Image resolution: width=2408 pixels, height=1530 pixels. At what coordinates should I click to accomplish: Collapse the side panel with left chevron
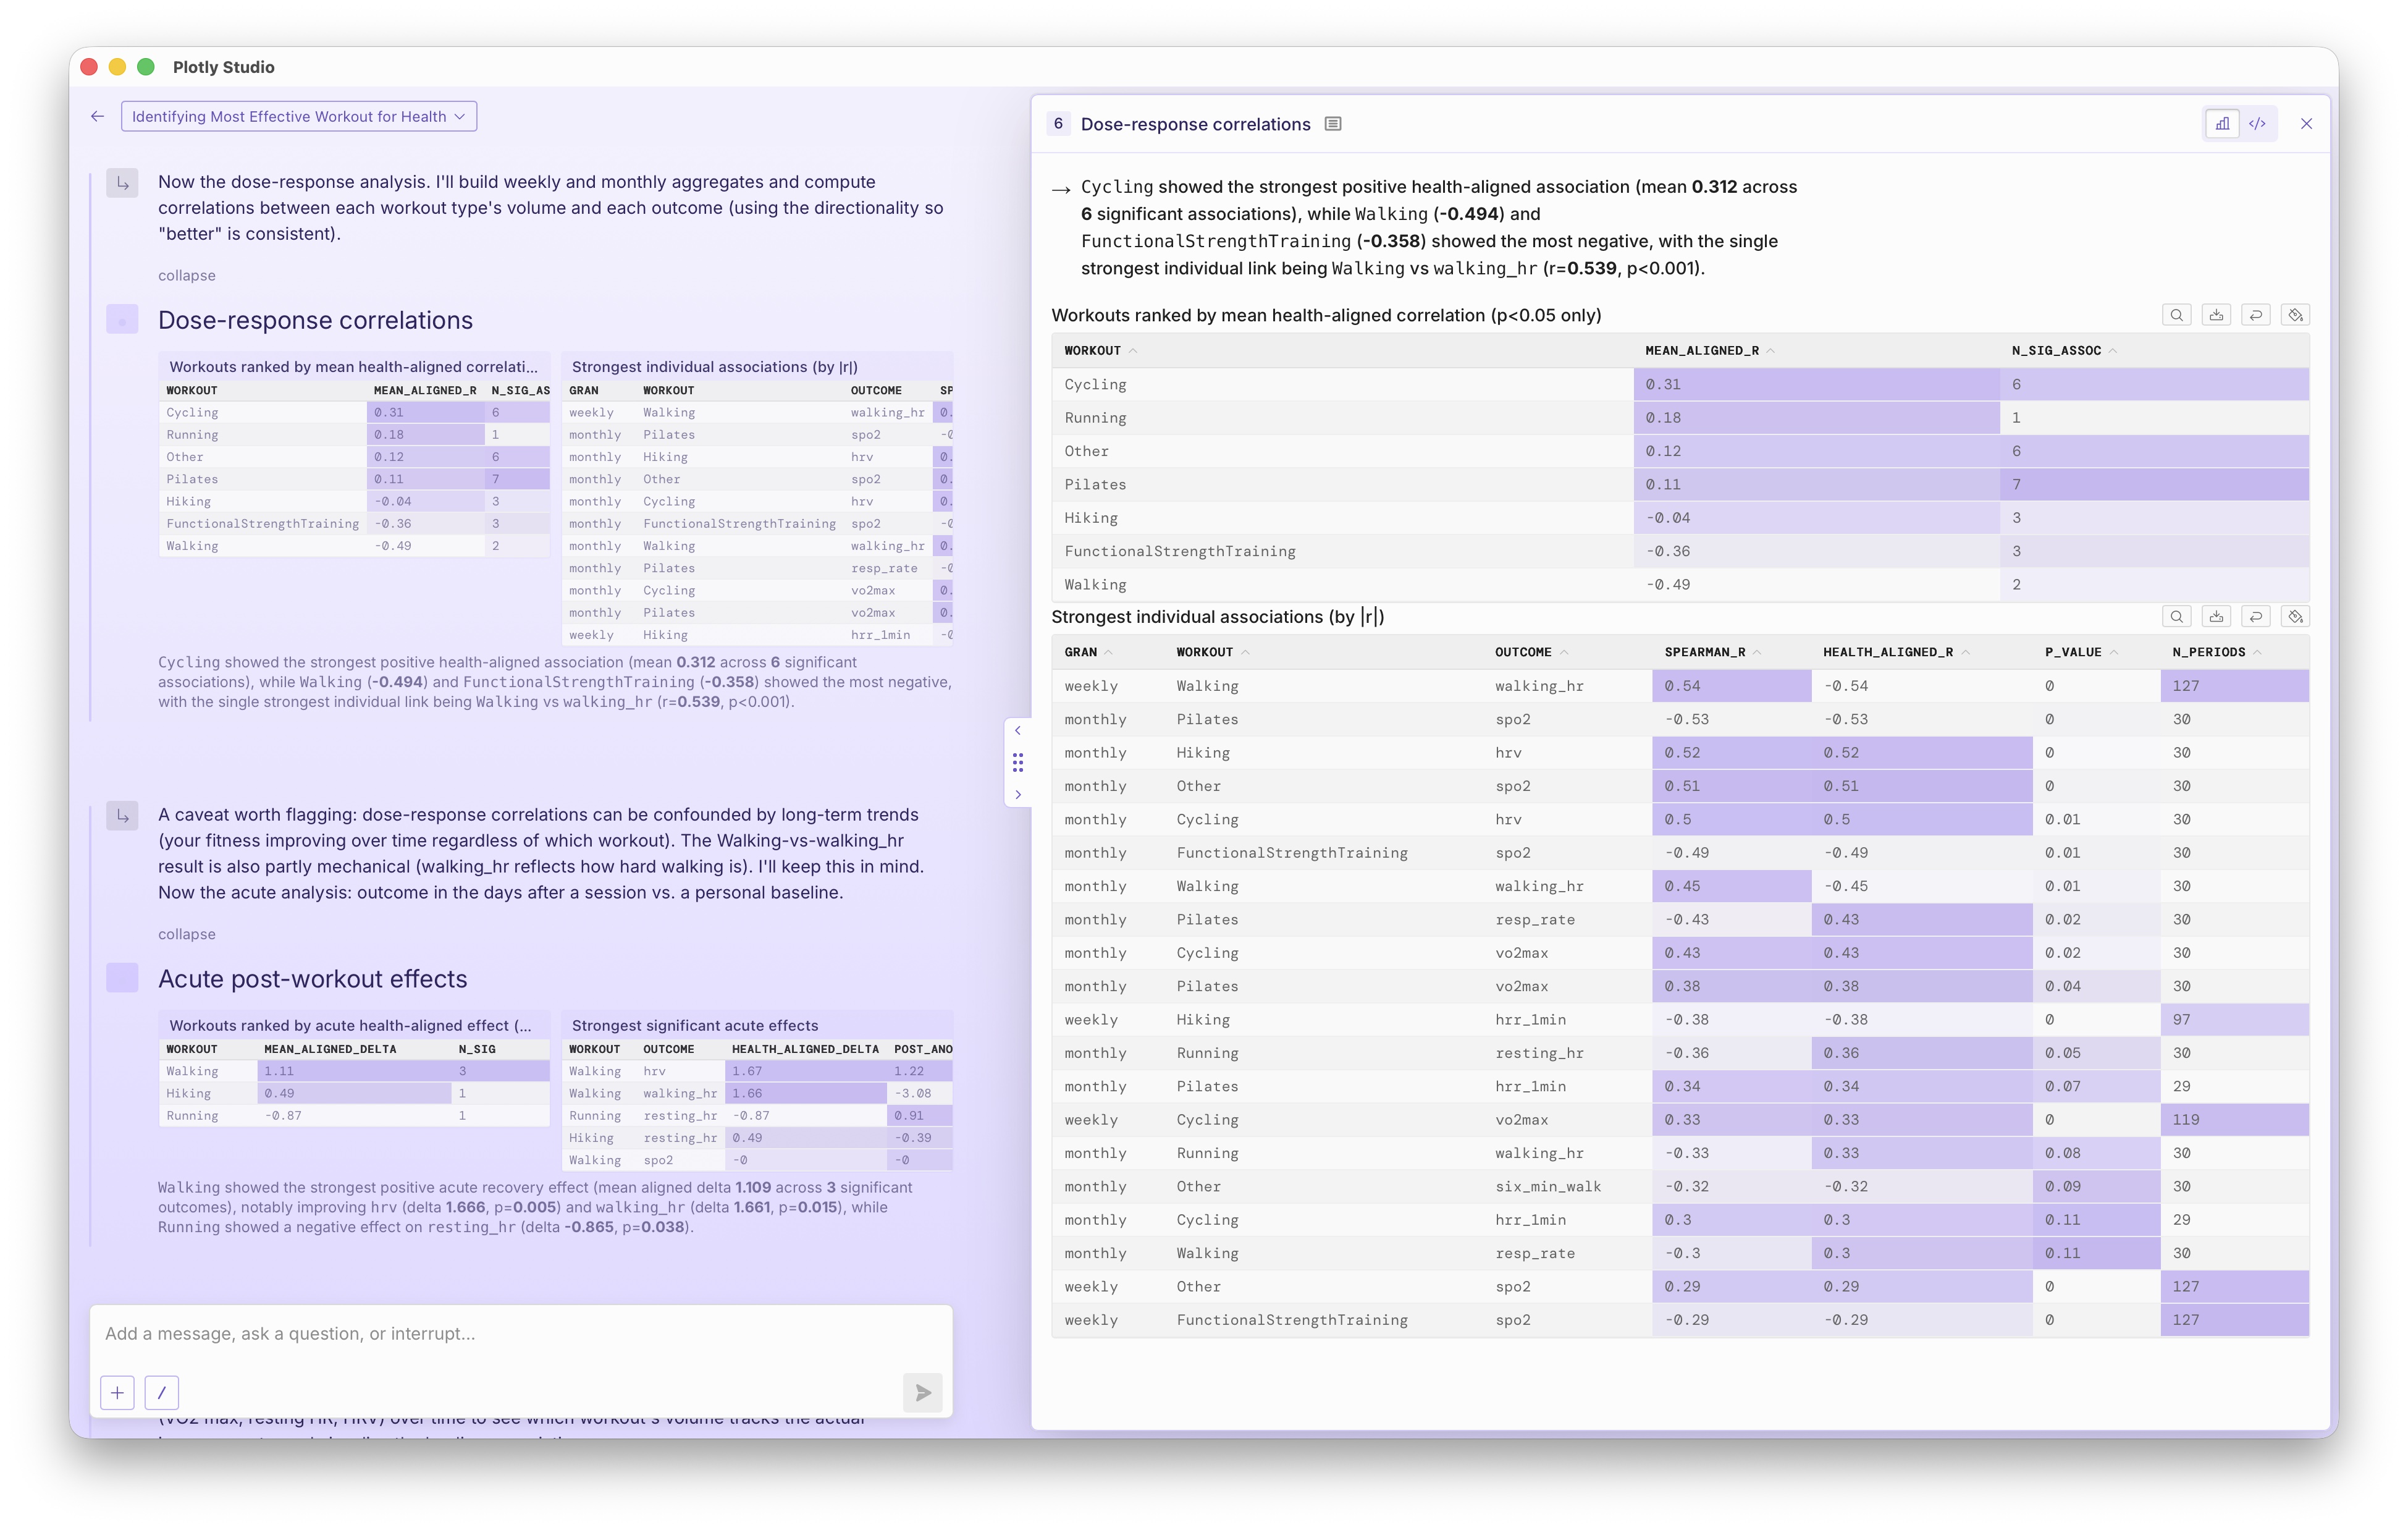point(1018,731)
